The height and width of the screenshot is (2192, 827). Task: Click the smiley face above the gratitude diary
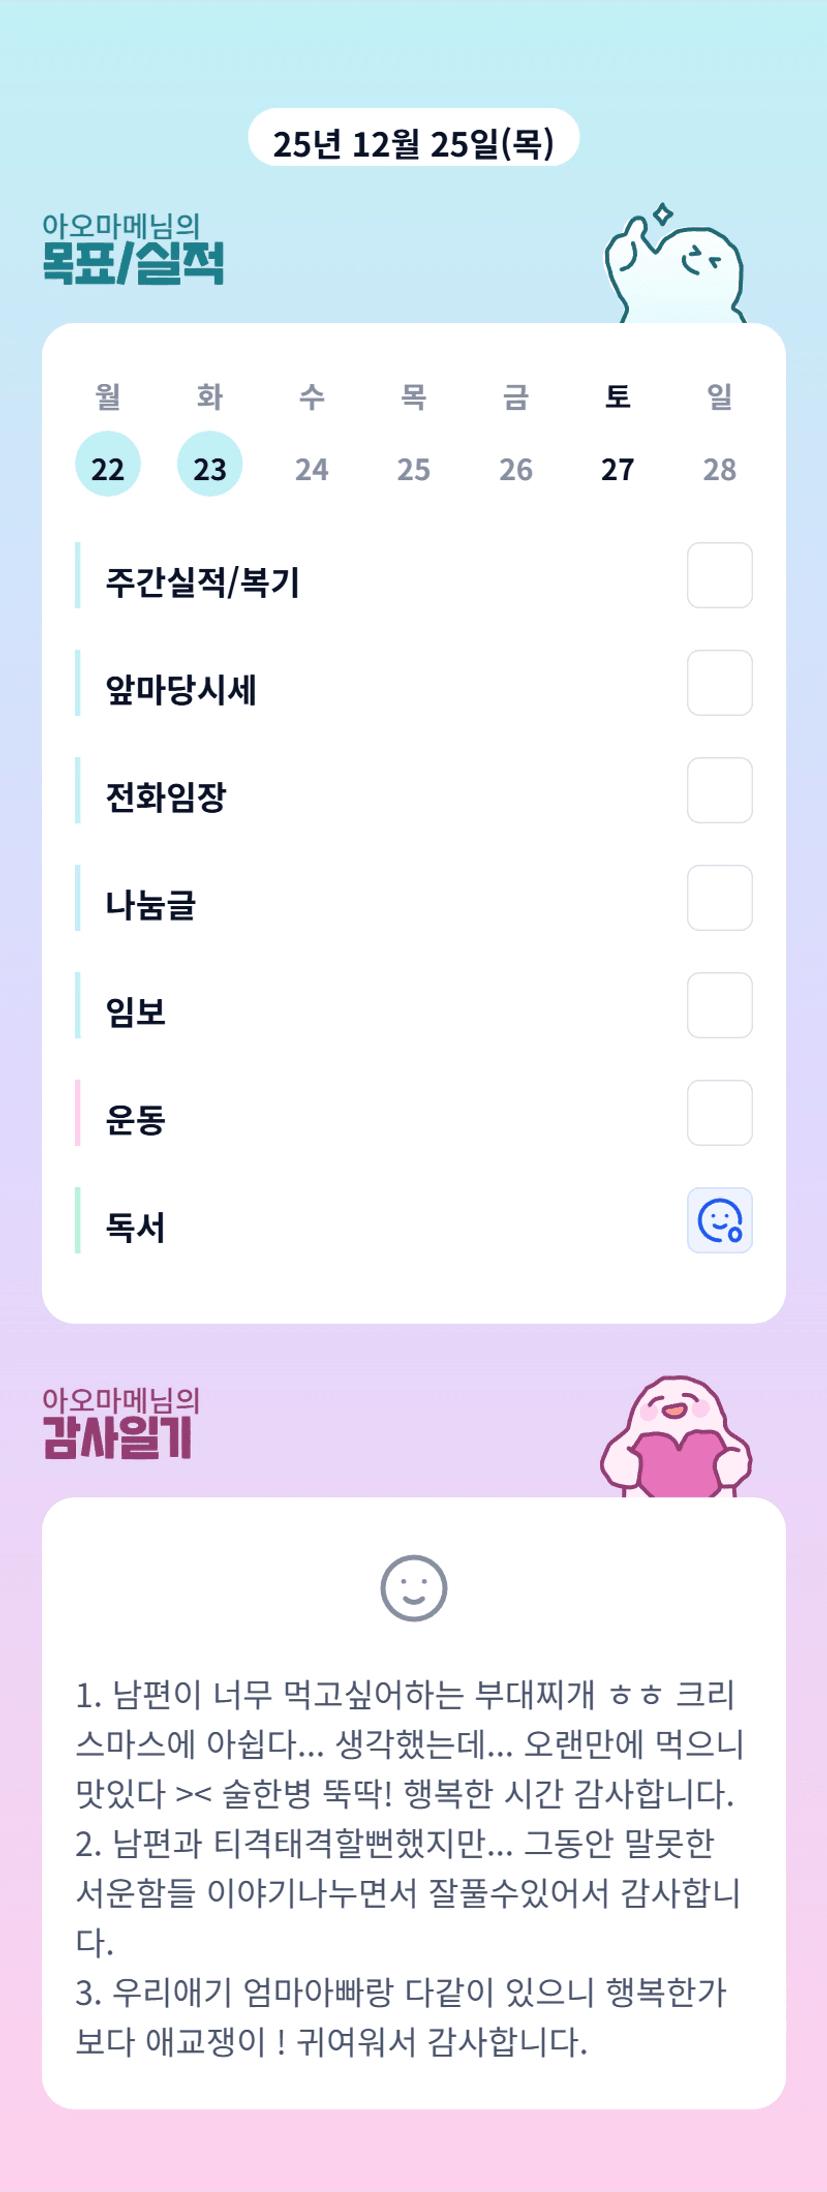(x=413, y=1588)
